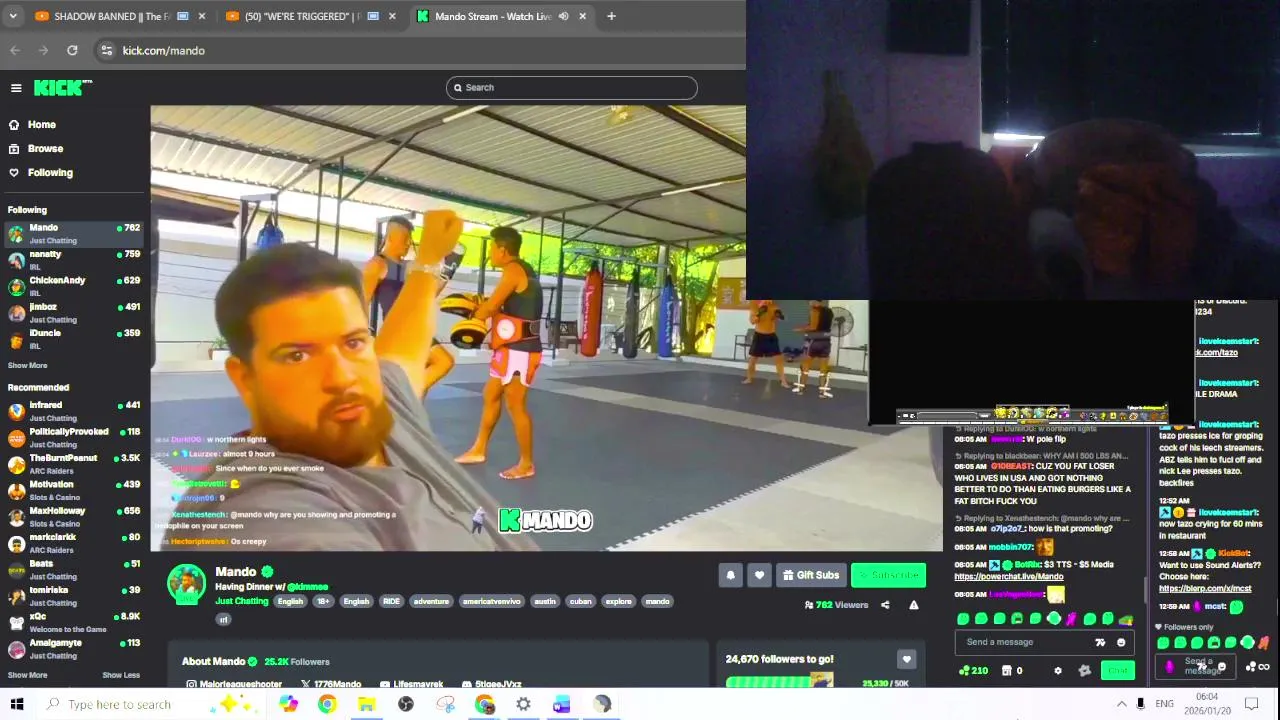This screenshot has width=1280, height=720.
Task: Click the @kimmee mention in the stream title
Action: click(x=308, y=587)
